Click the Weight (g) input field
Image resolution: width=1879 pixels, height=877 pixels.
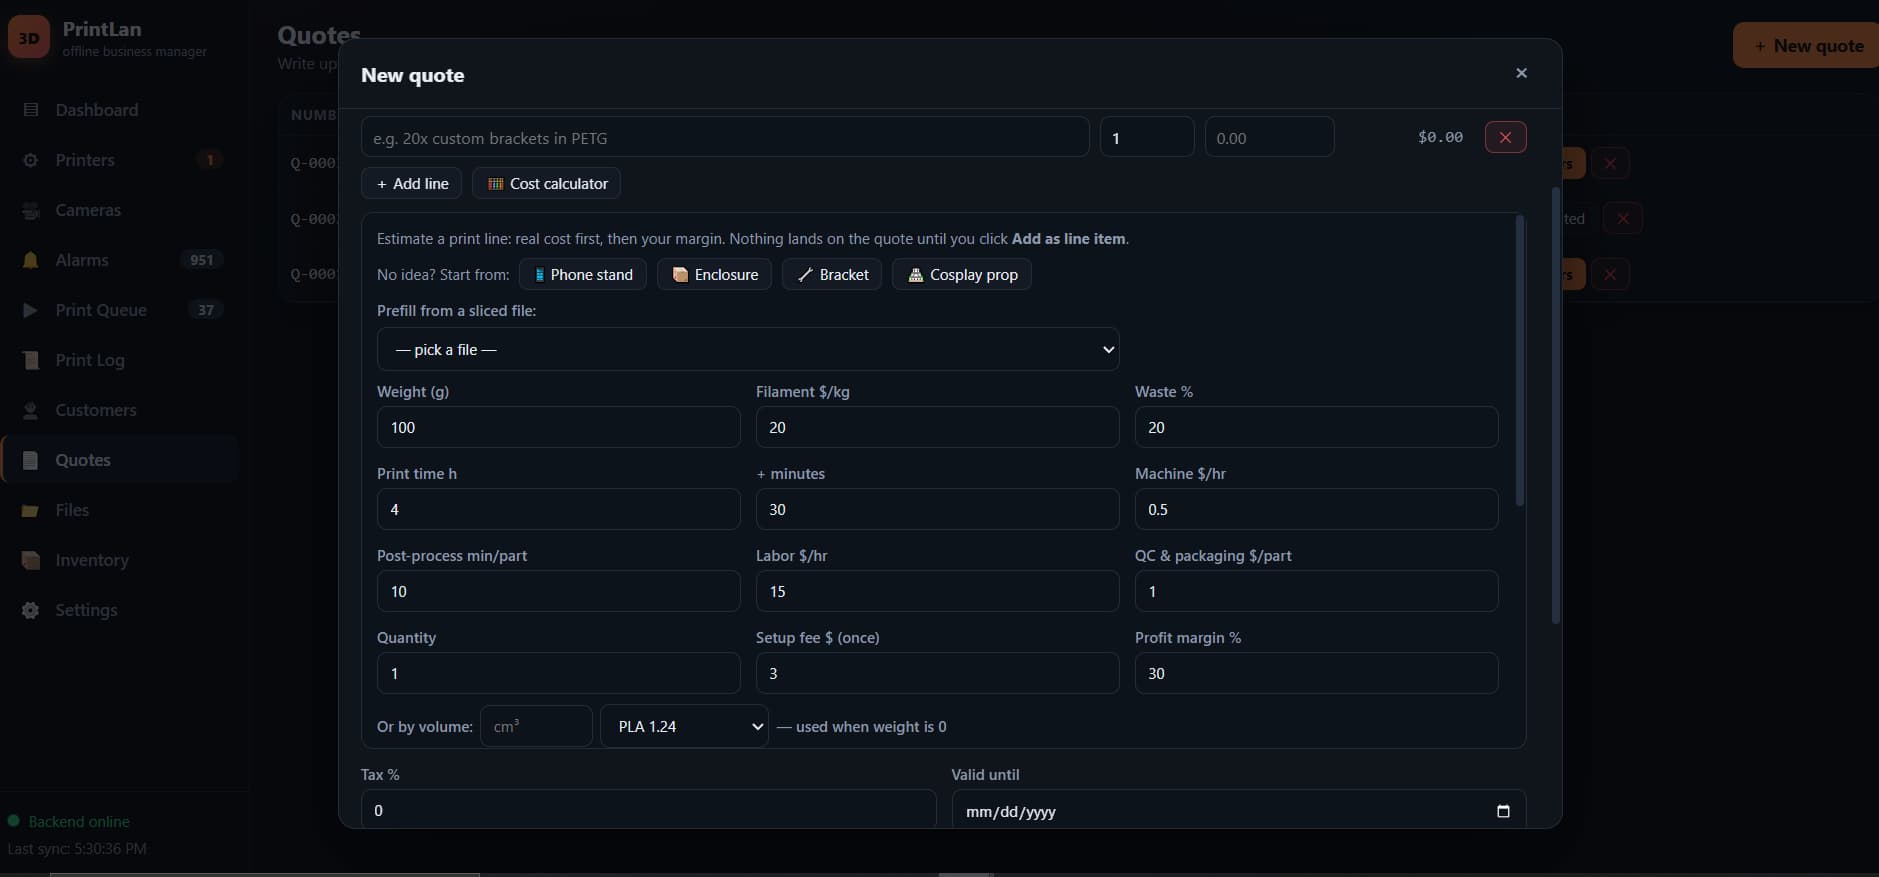click(558, 427)
